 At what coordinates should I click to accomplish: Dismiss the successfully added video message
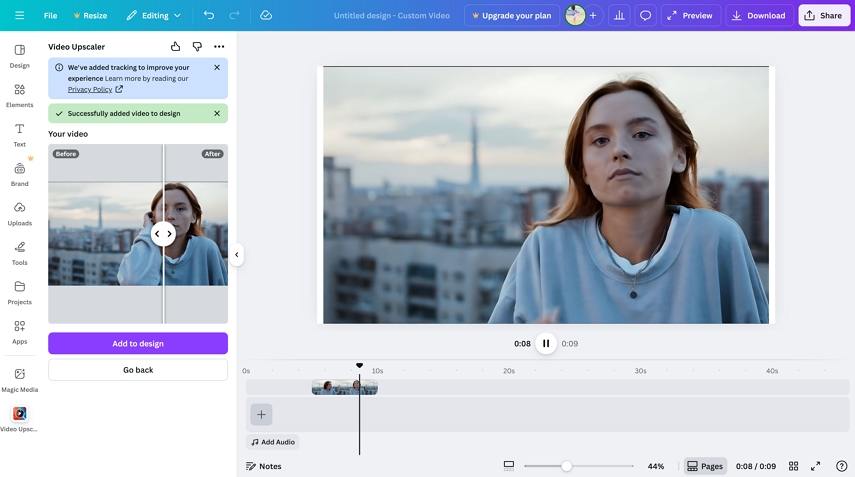[217, 113]
